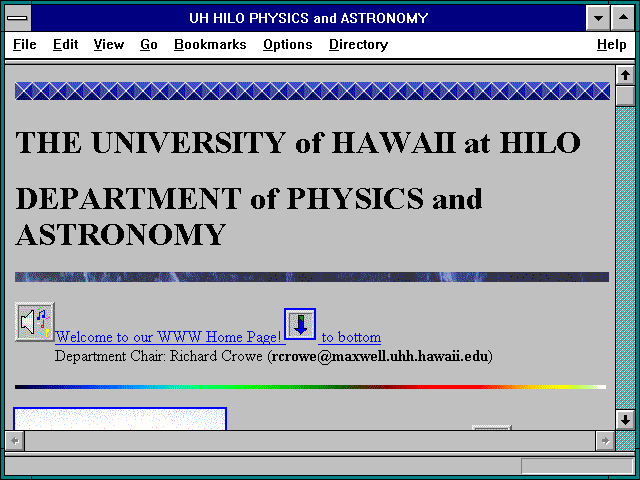This screenshot has width=640, height=480.
Task: Click the vertical scrollbar up arrow
Action: pyautogui.click(x=625, y=76)
